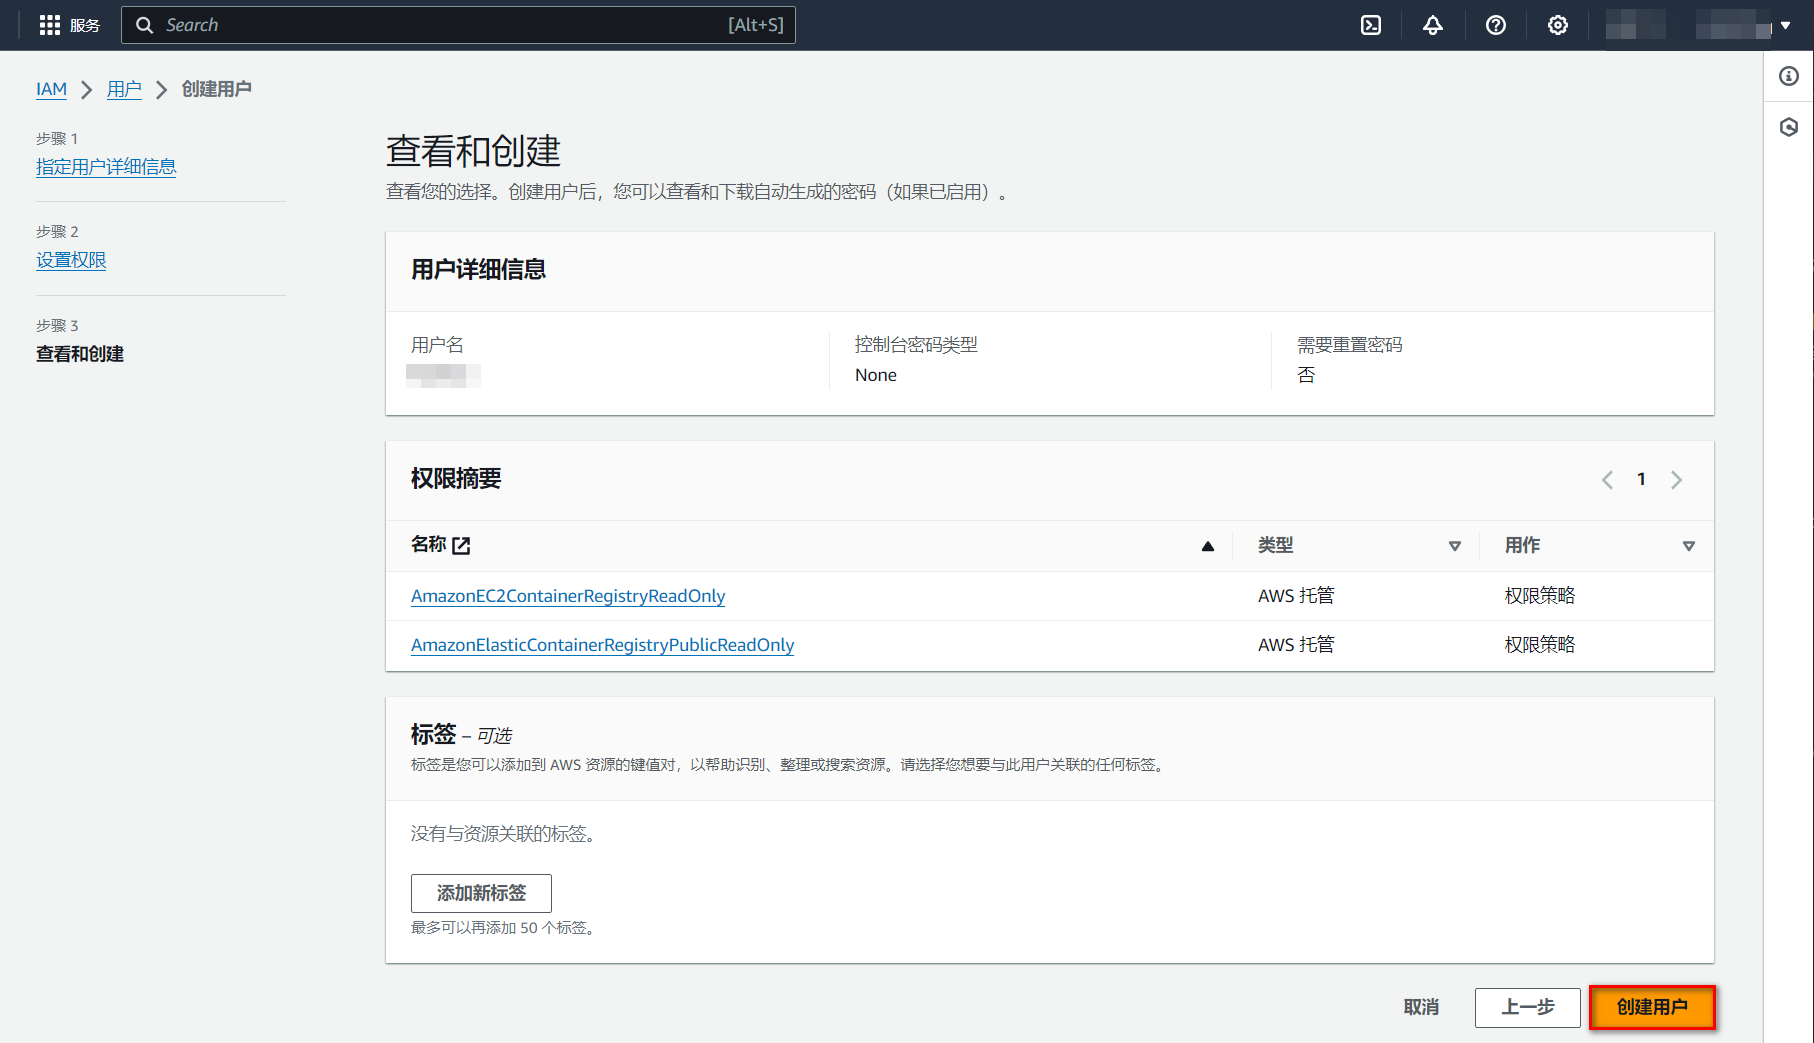
Task: Go to next page of permissions
Action: pos(1676,480)
